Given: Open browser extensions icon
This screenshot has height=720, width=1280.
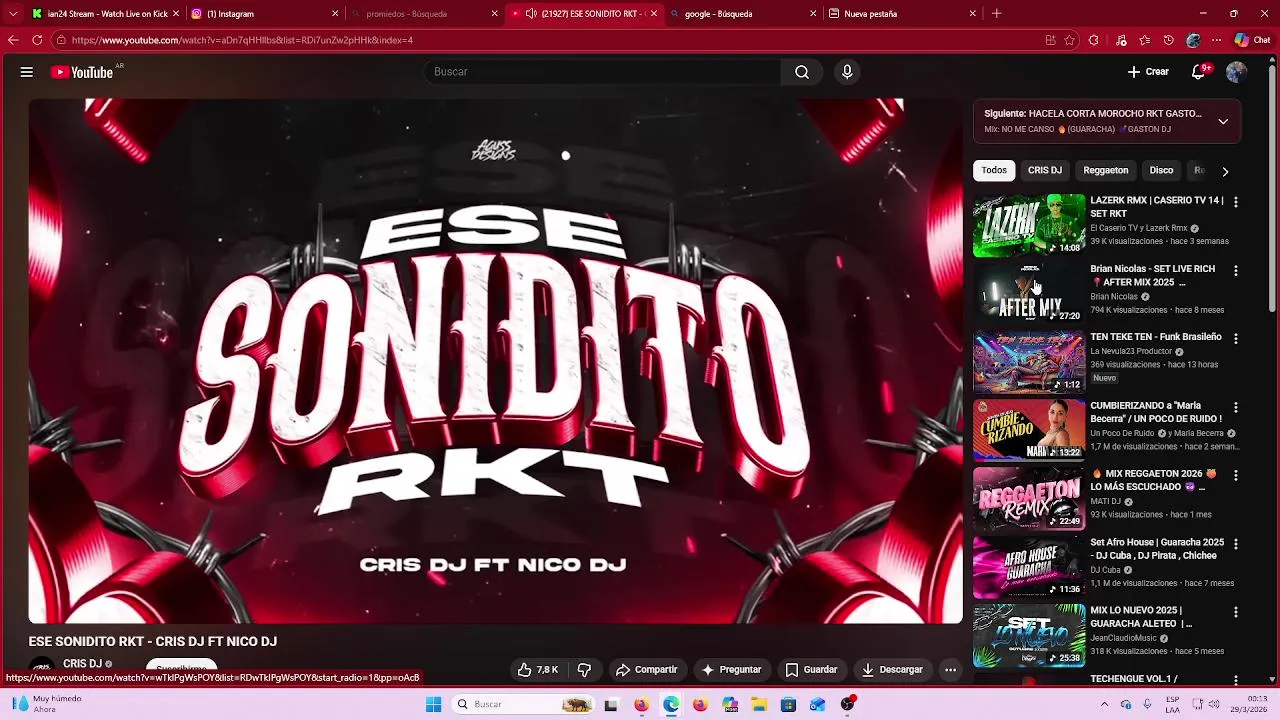Looking at the screenshot, I should (x=1093, y=40).
